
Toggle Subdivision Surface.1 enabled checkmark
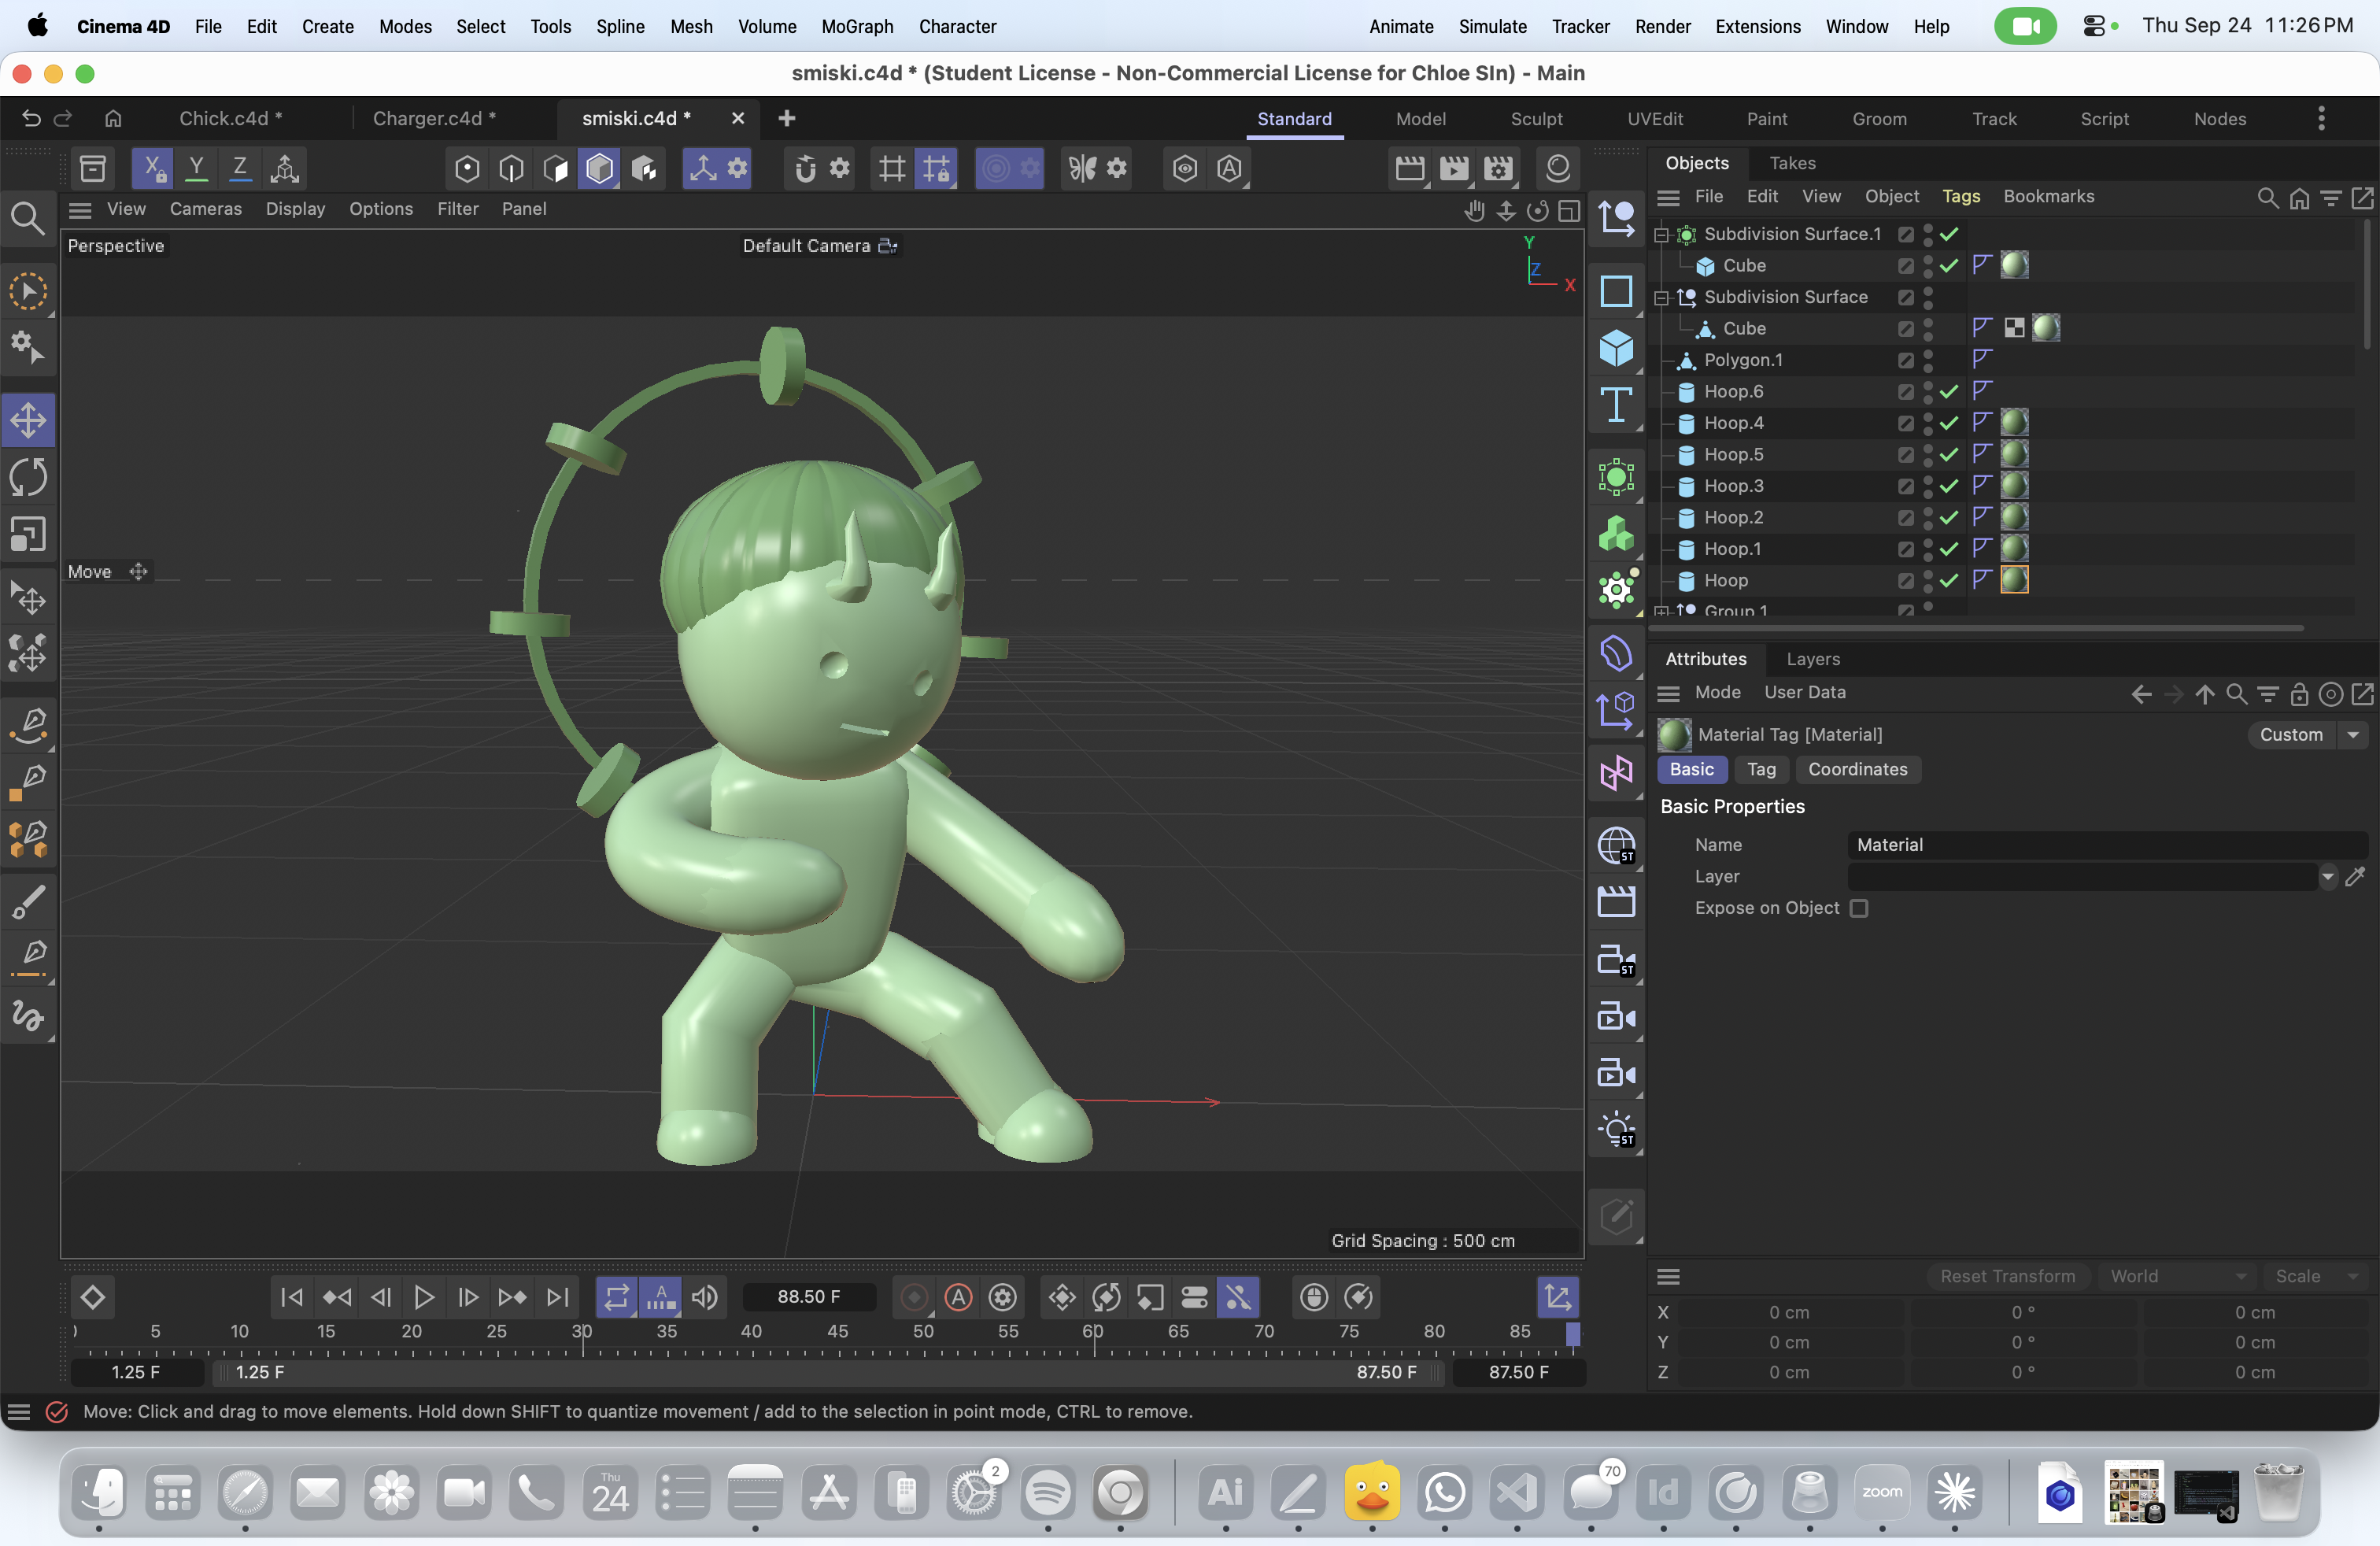tap(1949, 234)
